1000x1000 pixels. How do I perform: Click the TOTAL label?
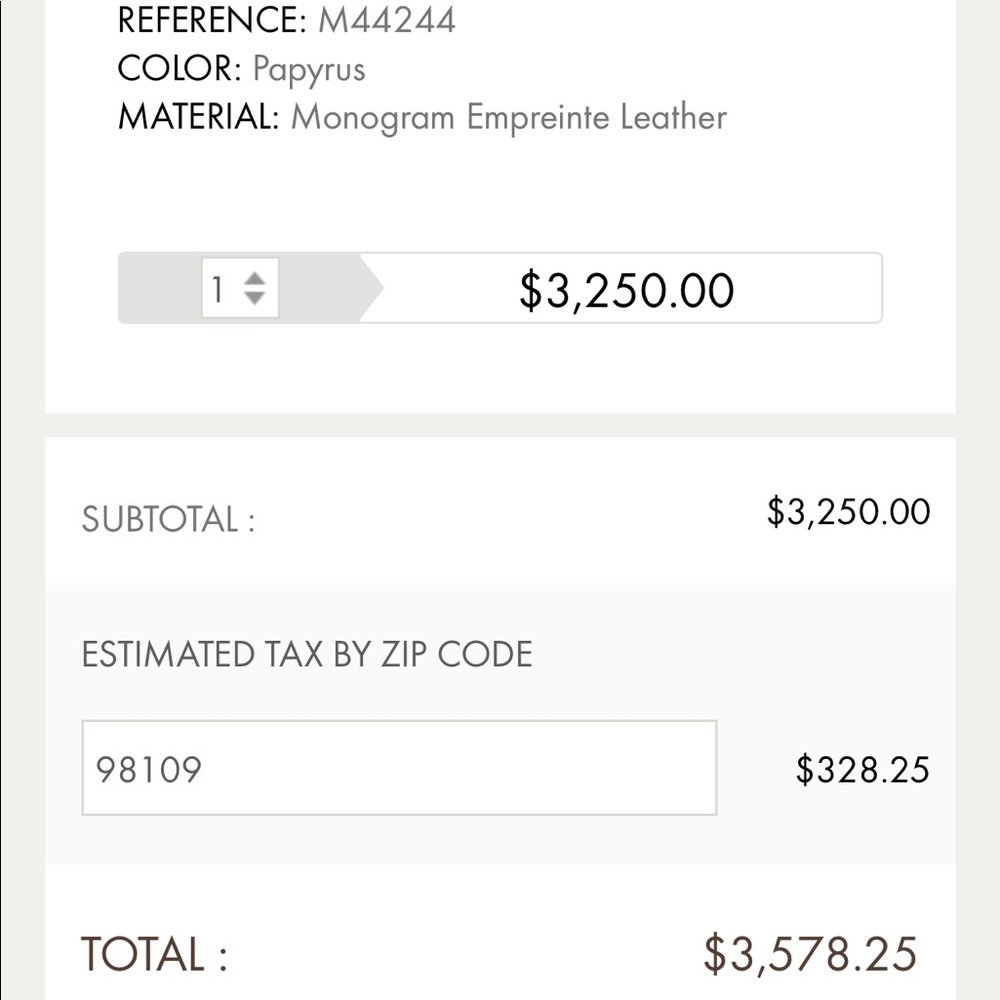point(154,954)
